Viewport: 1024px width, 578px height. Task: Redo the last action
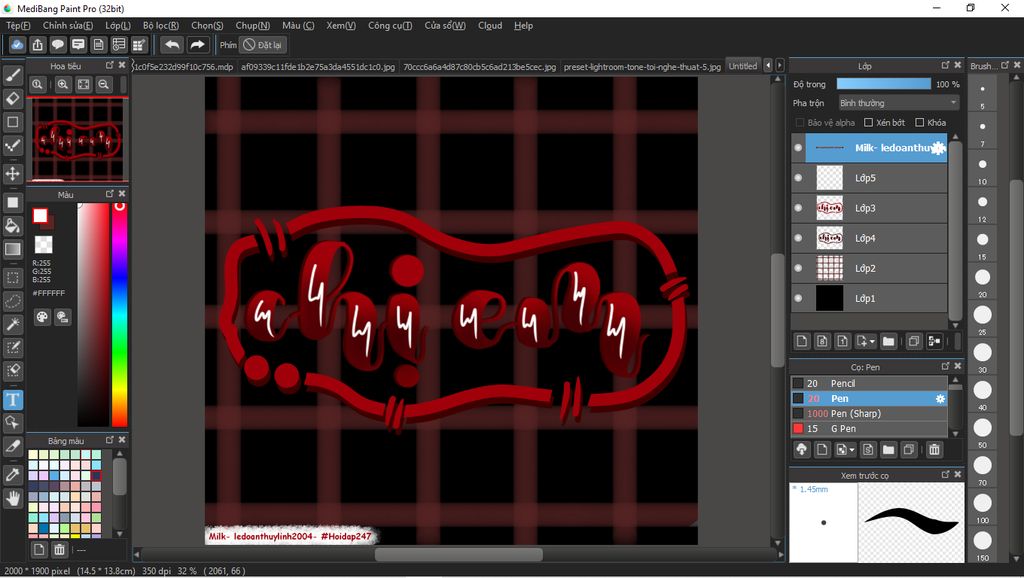(197, 44)
